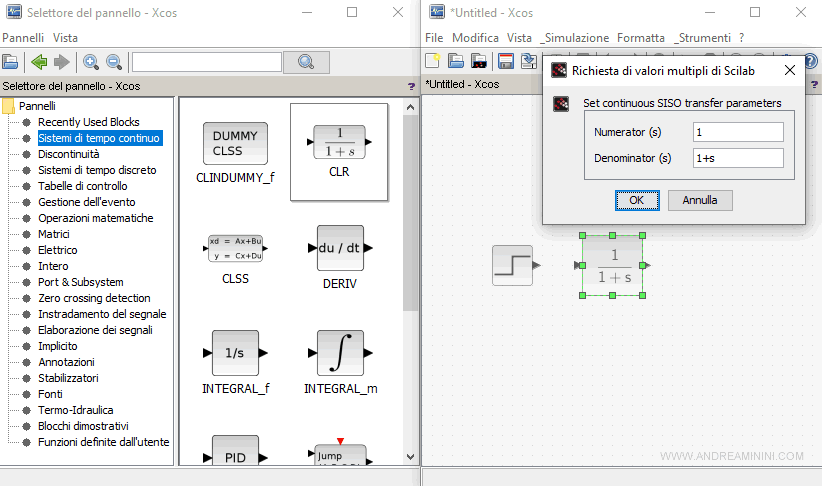Open the Vista menu in the Xcos window
822x486 pixels.
pyautogui.click(x=519, y=38)
